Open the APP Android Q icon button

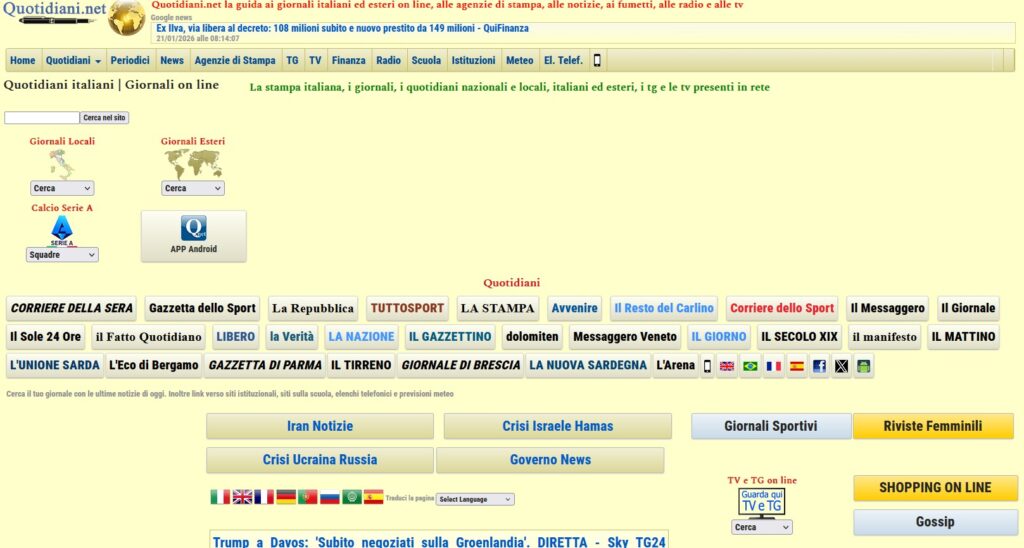pyautogui.click(x=194, y=236)
